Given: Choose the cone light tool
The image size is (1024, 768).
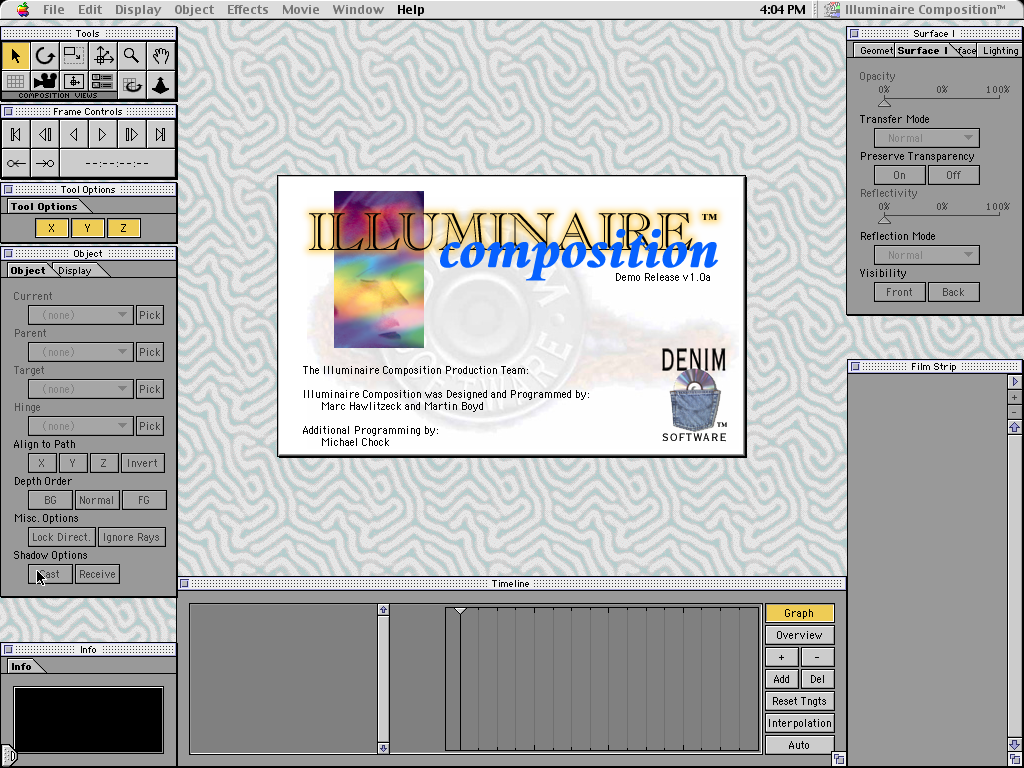Looking at the screenshot, I should pos(161,85).
